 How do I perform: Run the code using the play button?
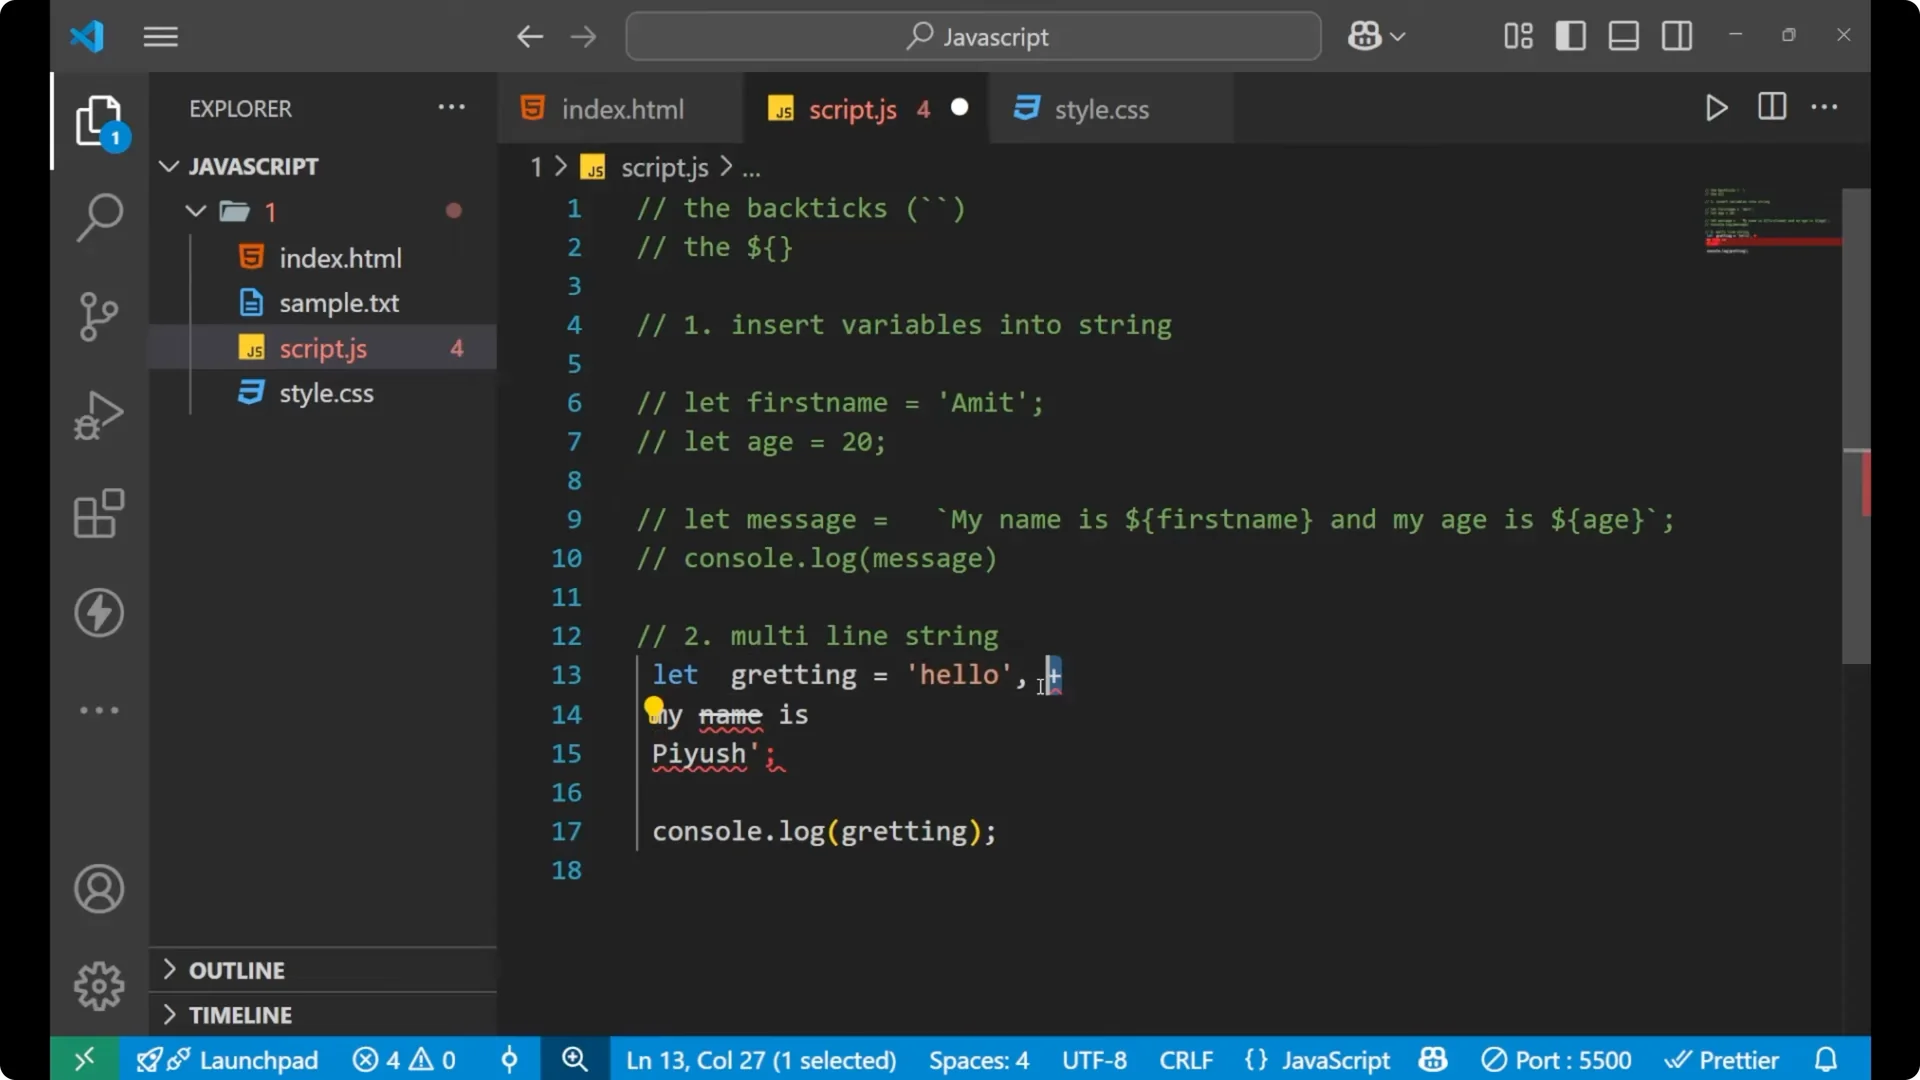[1716, 108]
